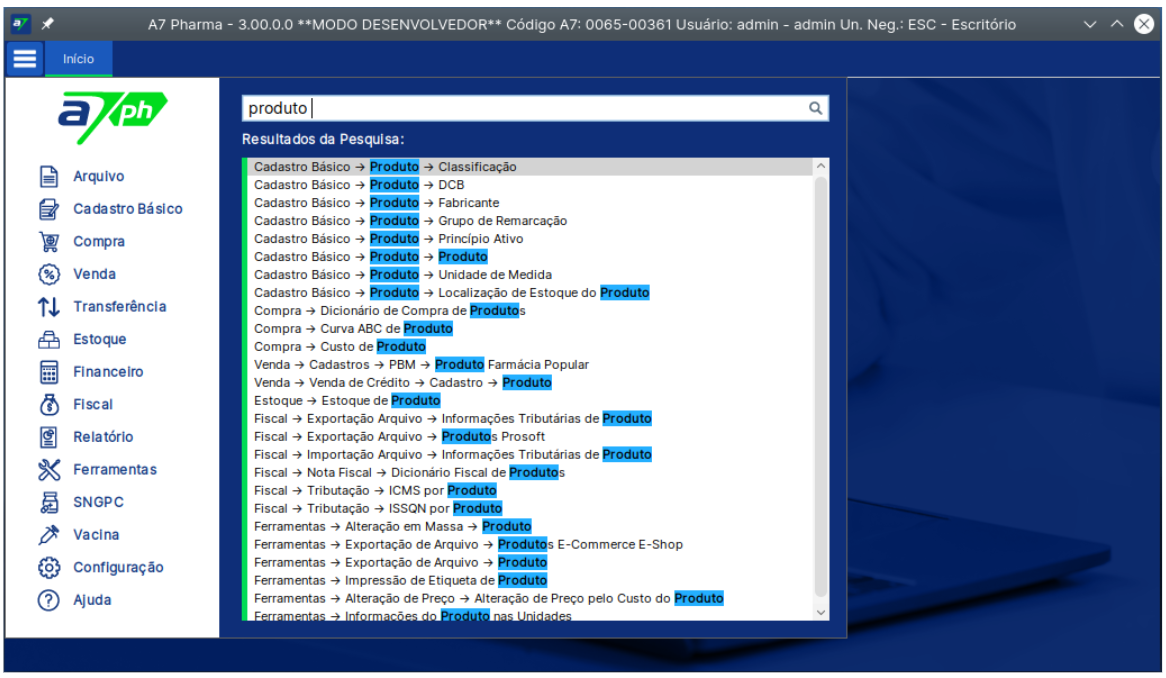The width and height of the screenshot is (1166, 678).
Task: Select result Localização de Estoque do Produto
Action: tap(530, 293)
